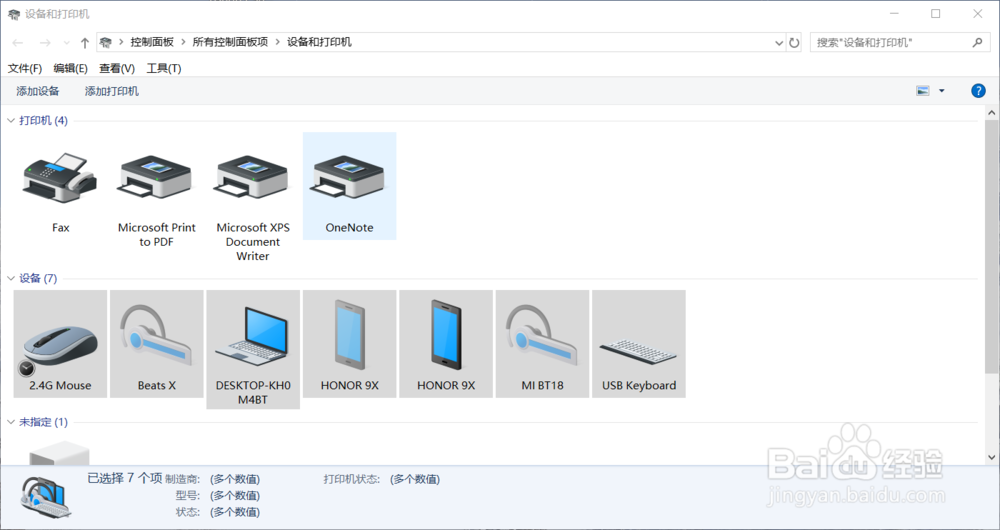Click the vertical scrollbar down arrow
Screen dimensions: 1000x530
pyautogui.click(x=992, y=457)
